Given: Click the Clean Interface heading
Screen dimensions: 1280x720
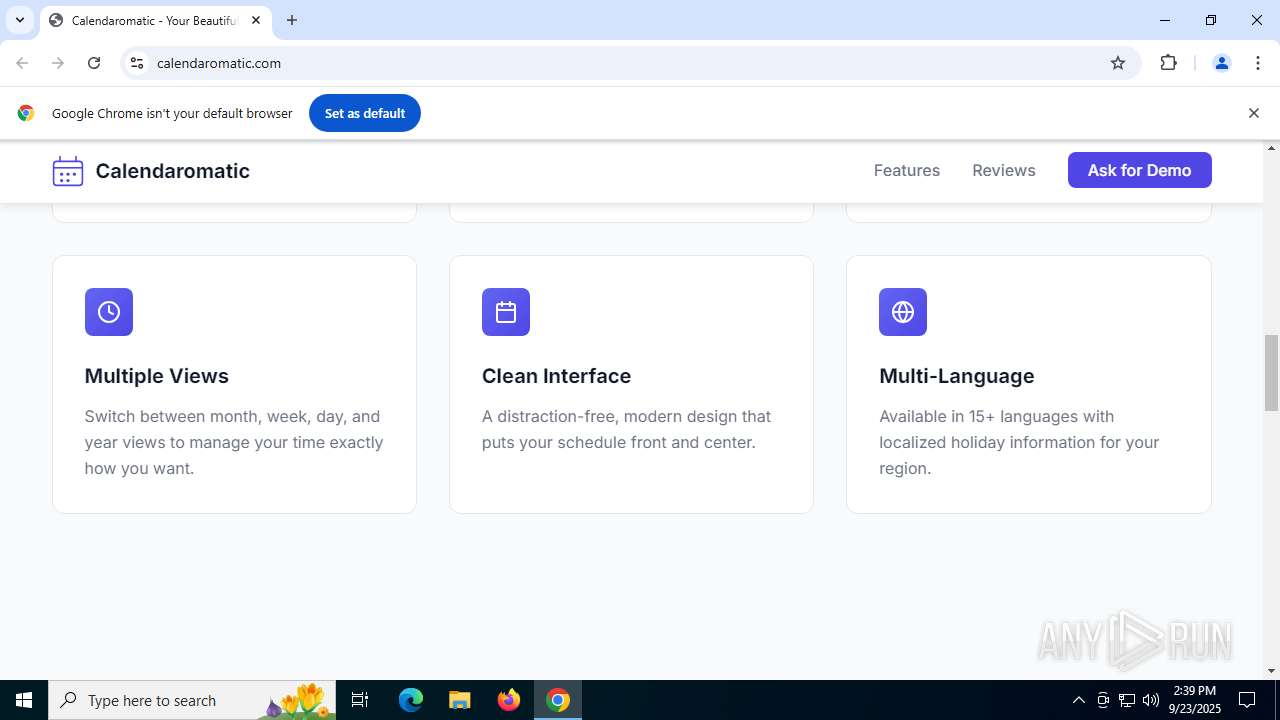Looking at the screenshot, I should 556,376.
